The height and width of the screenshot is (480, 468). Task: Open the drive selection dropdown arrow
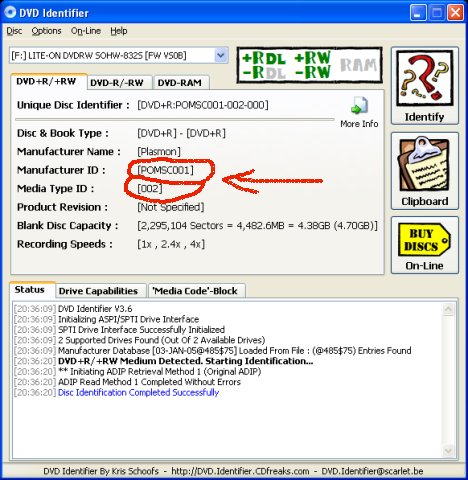click(221, 55)
